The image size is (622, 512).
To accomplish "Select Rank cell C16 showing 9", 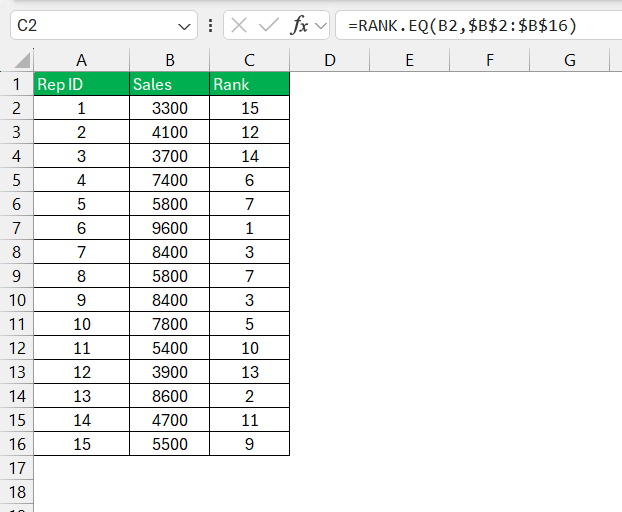I will tap(250, 444).
